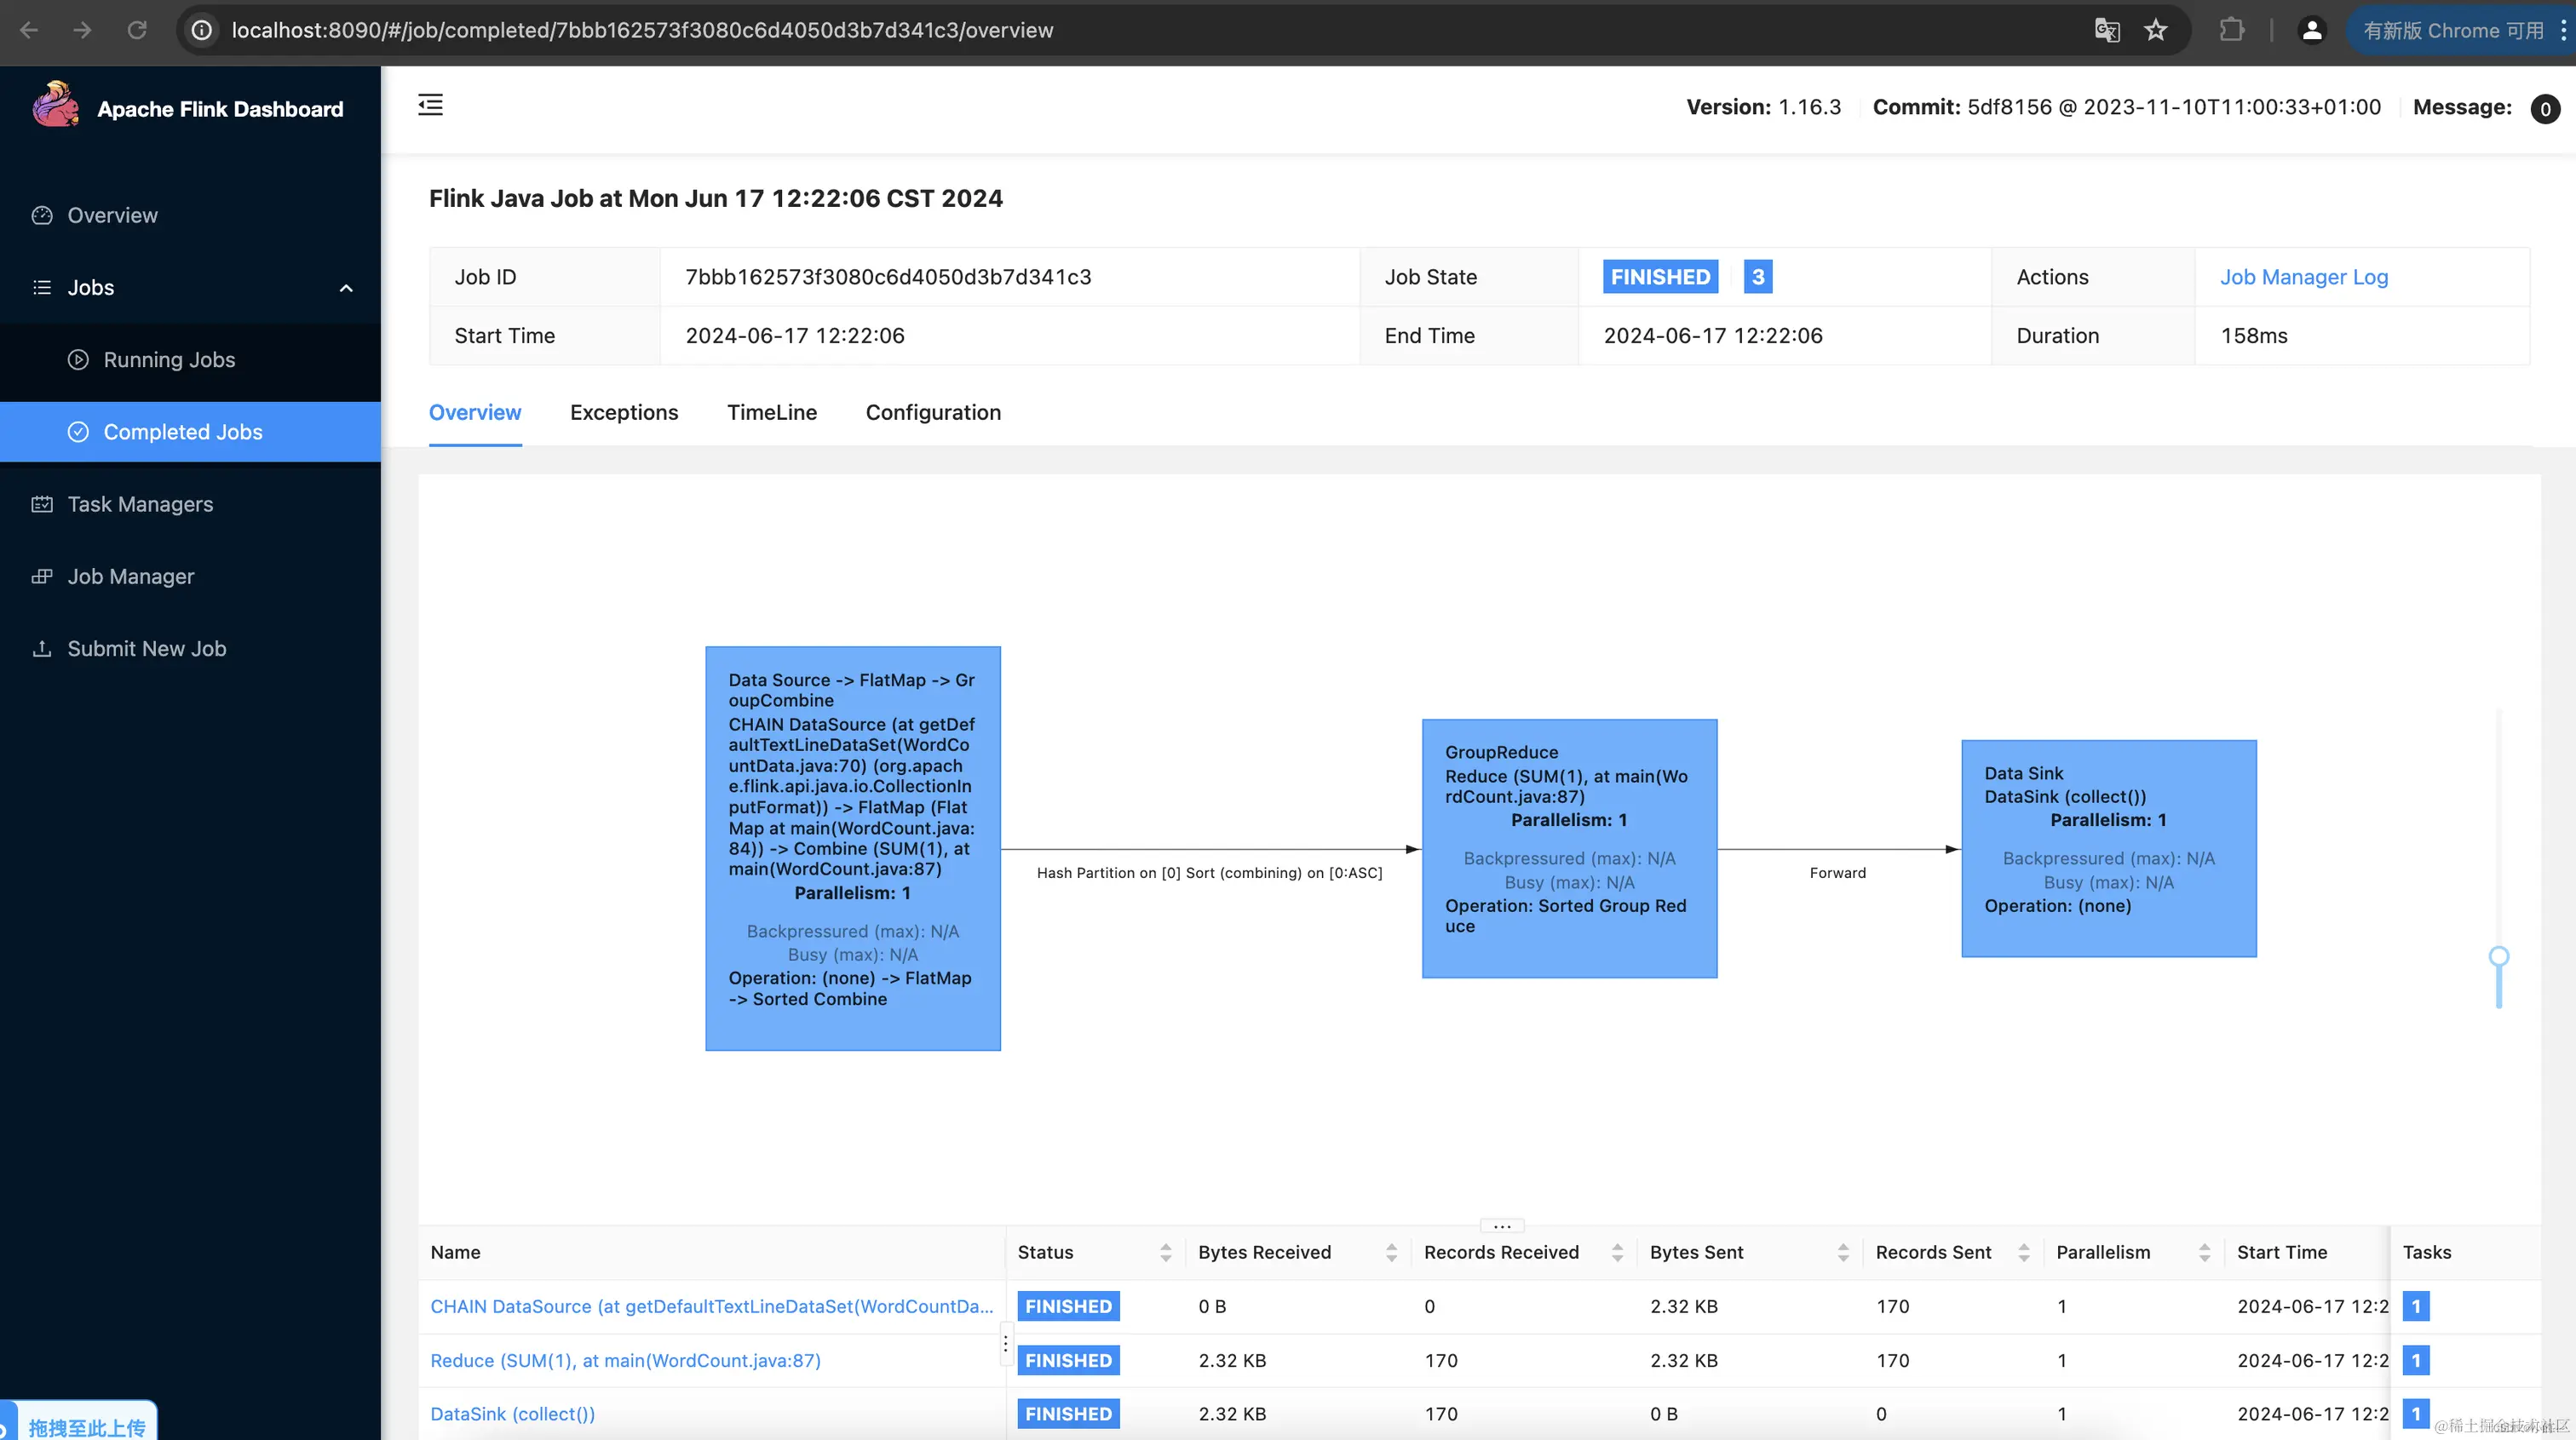Open the Configuration tab
The width and height of the screenshot is (2576, 1440).
point(933,412)
